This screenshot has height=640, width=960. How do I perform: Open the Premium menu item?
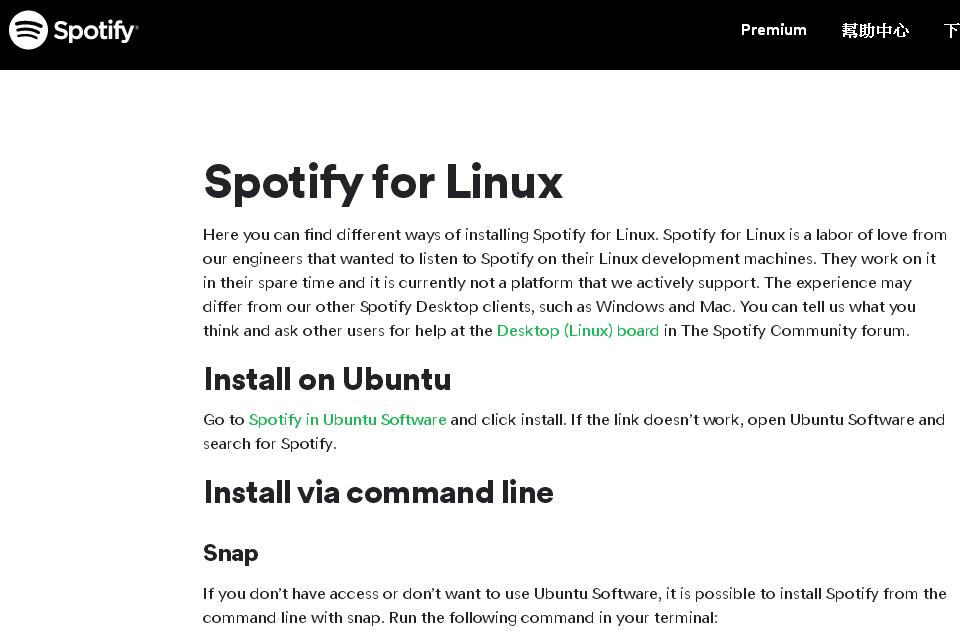(x=773, y=30)
